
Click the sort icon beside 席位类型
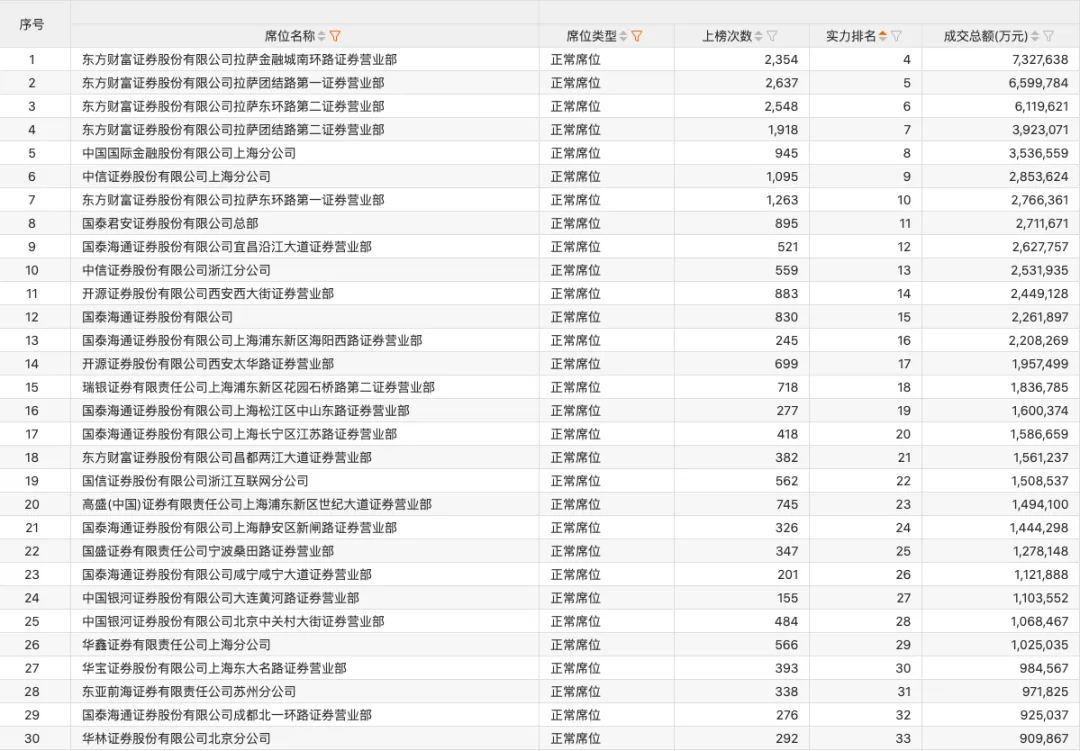[x=624, y=36]
